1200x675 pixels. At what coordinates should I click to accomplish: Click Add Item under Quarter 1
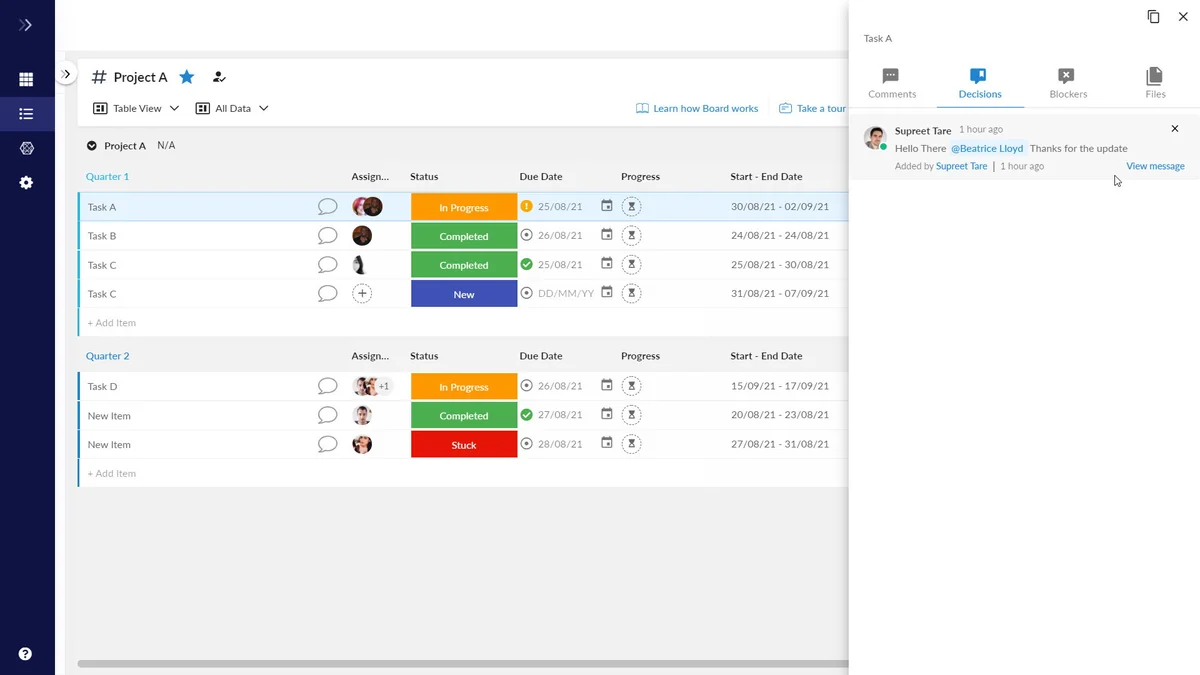tap(112, 323)
